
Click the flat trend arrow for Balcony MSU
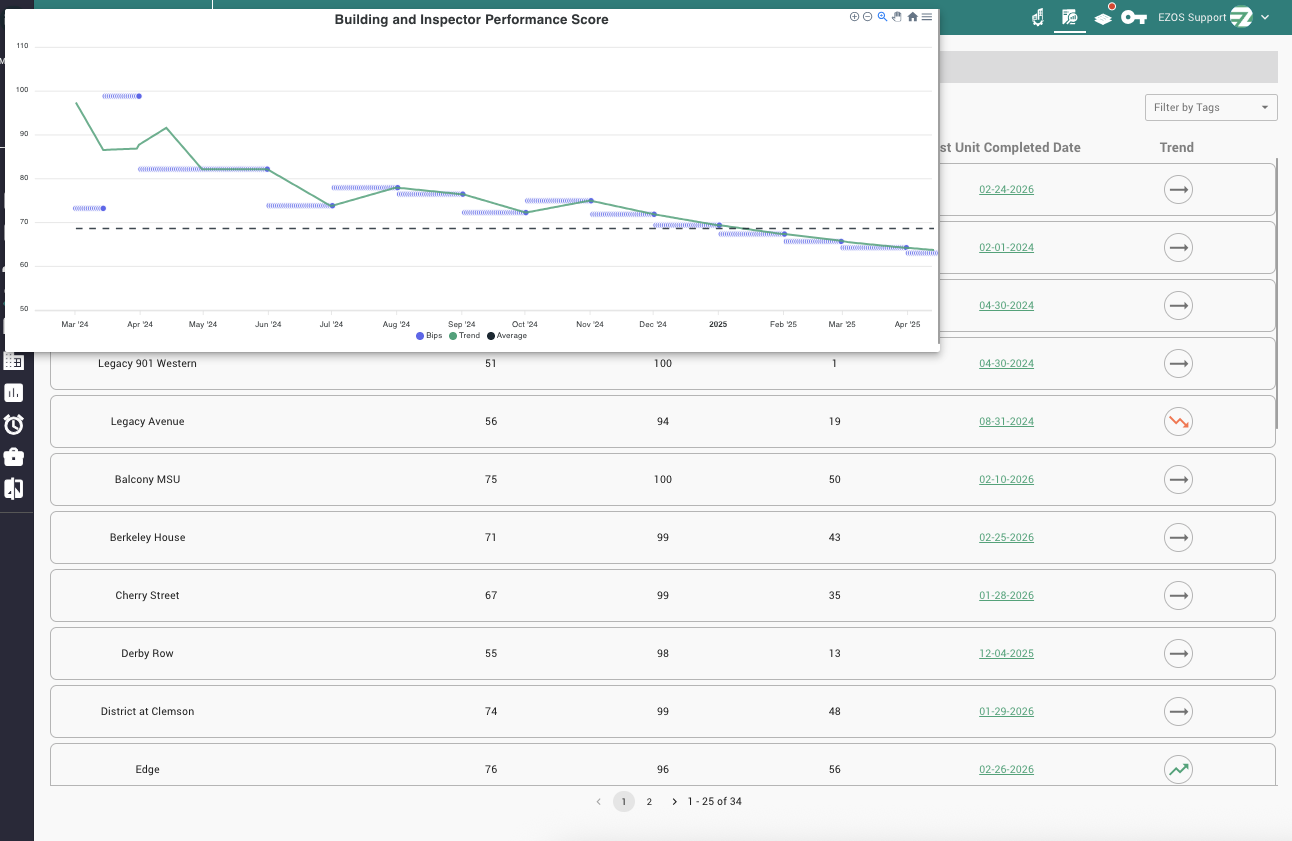click(x=1179, y=480)
